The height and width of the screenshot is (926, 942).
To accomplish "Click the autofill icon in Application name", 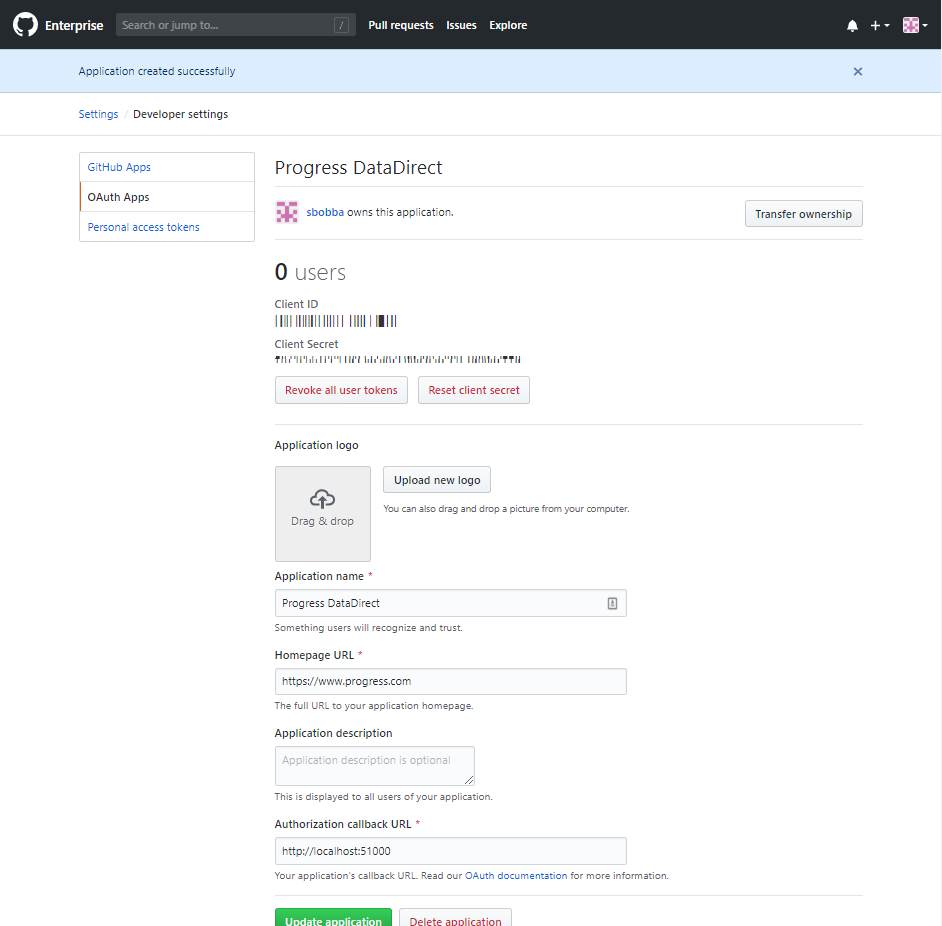I will point(612,603).
